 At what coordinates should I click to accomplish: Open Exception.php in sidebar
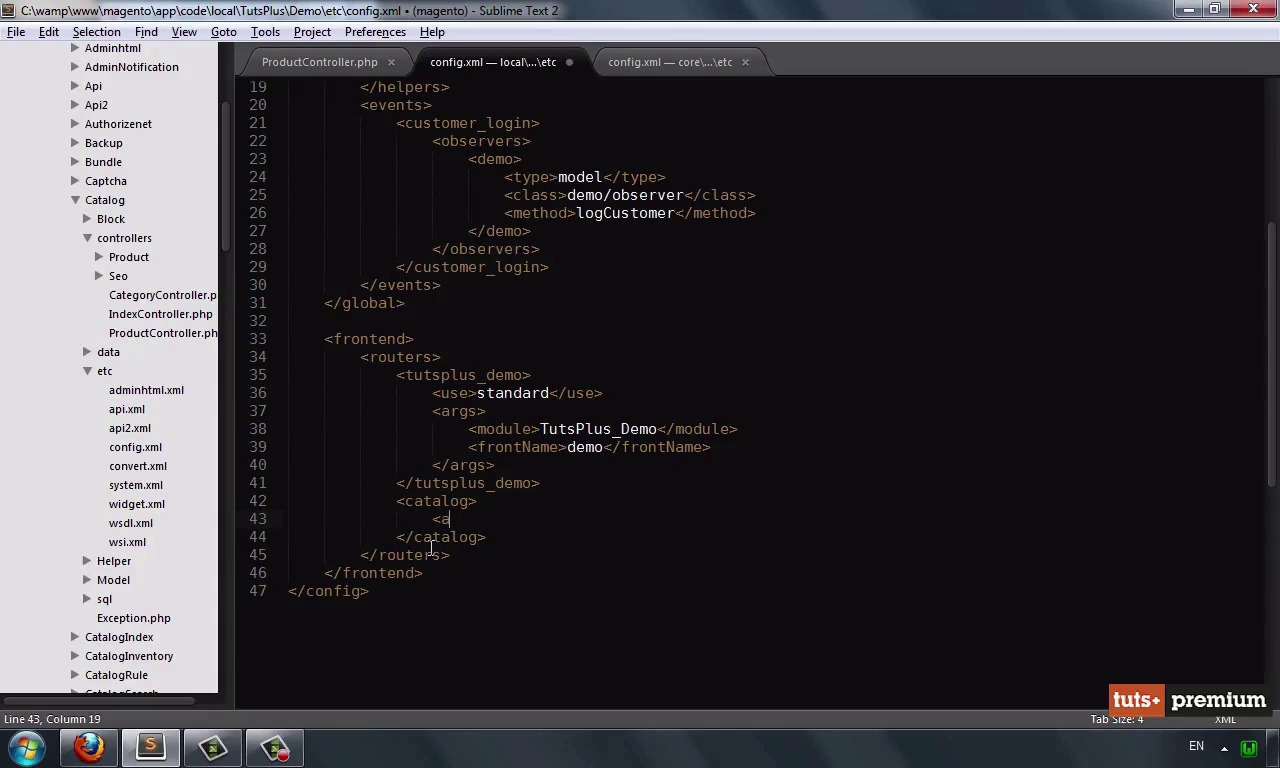[134, 618]
